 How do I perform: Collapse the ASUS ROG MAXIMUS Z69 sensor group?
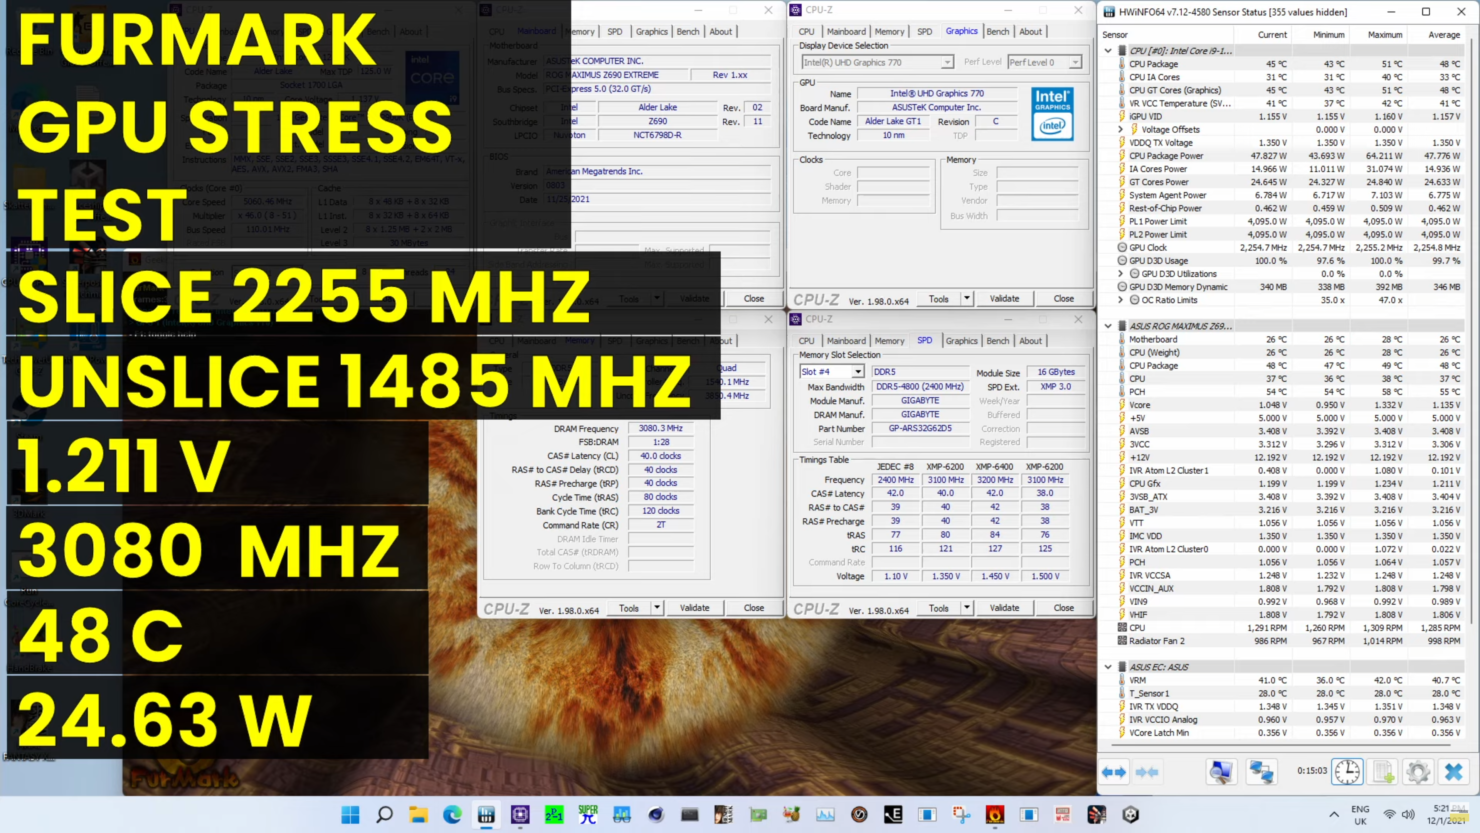coord(1108,326)
